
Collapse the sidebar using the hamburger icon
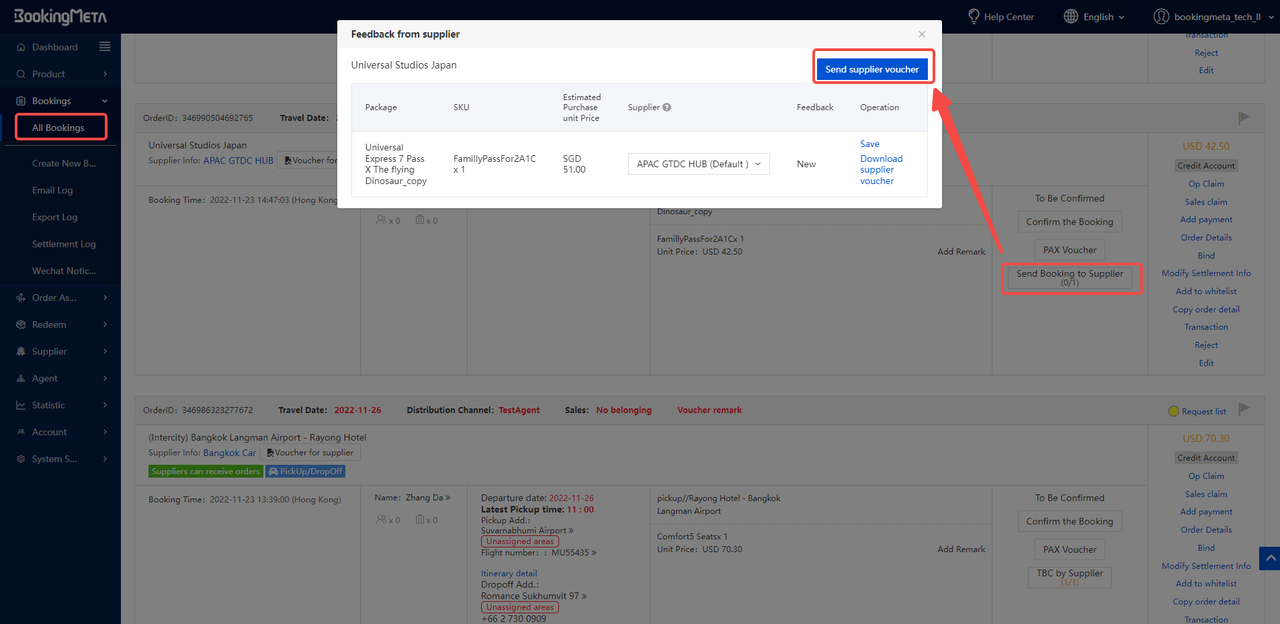(105, 47)
